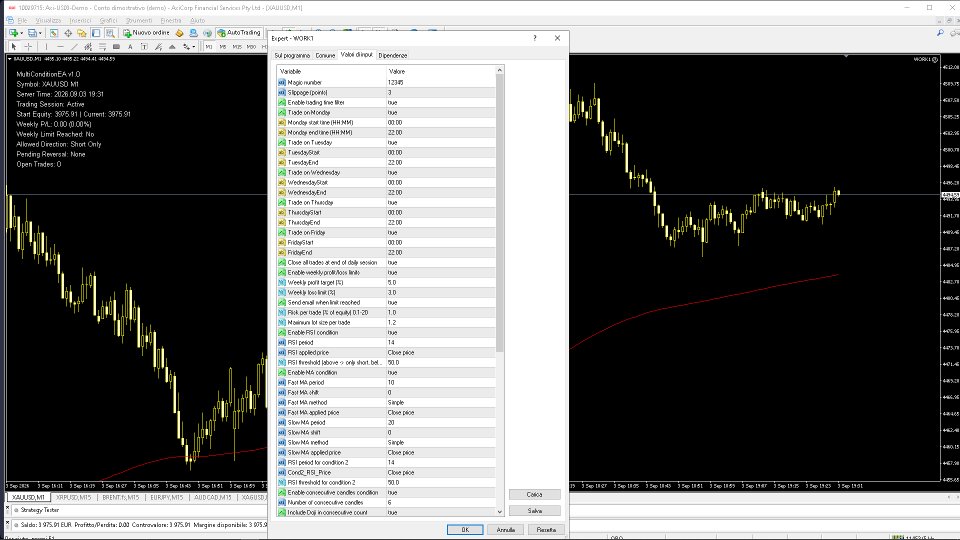Screen dimensions: 960x540
Task: Click the Annulla button
Action: click(506, 530)
